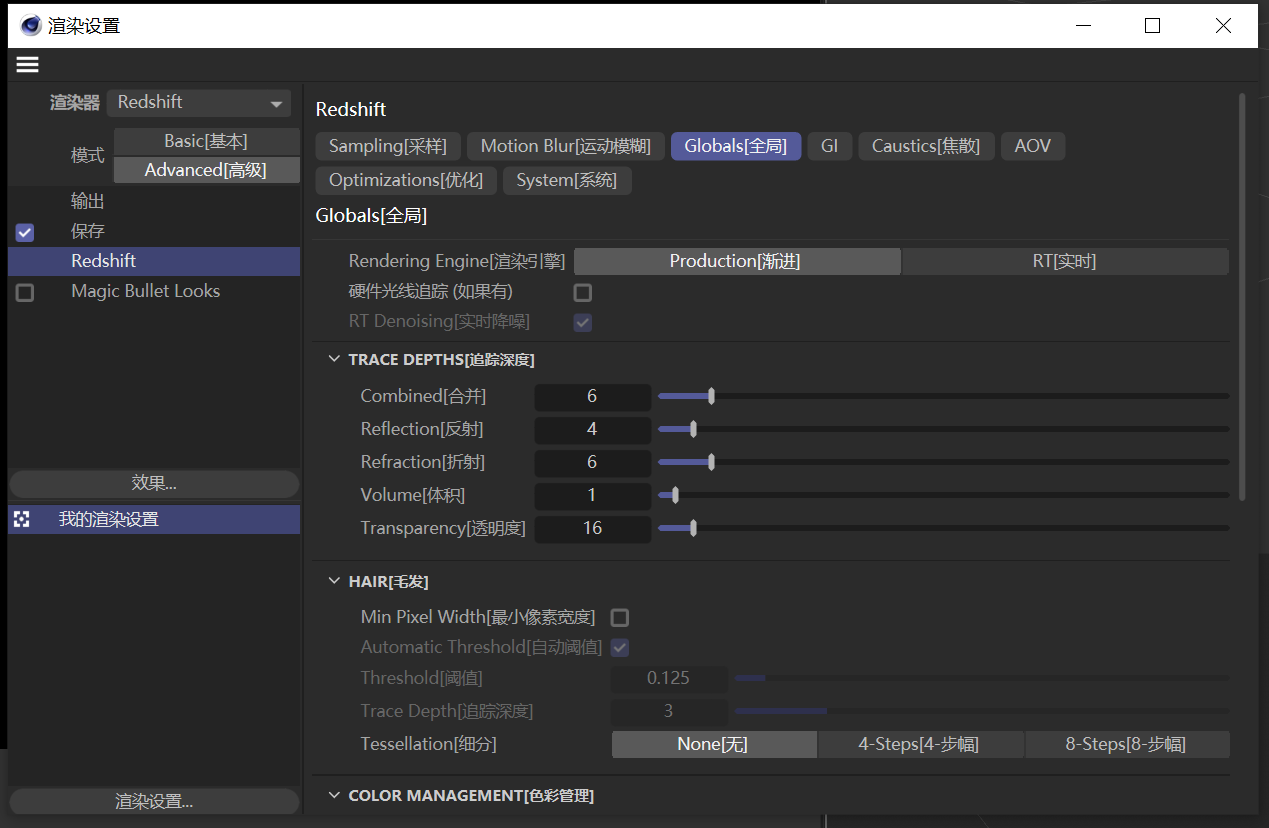Switch to the Optimizations tab
Image resolution: width=1269 pixels, height=828 pixels.
[405, 181]
